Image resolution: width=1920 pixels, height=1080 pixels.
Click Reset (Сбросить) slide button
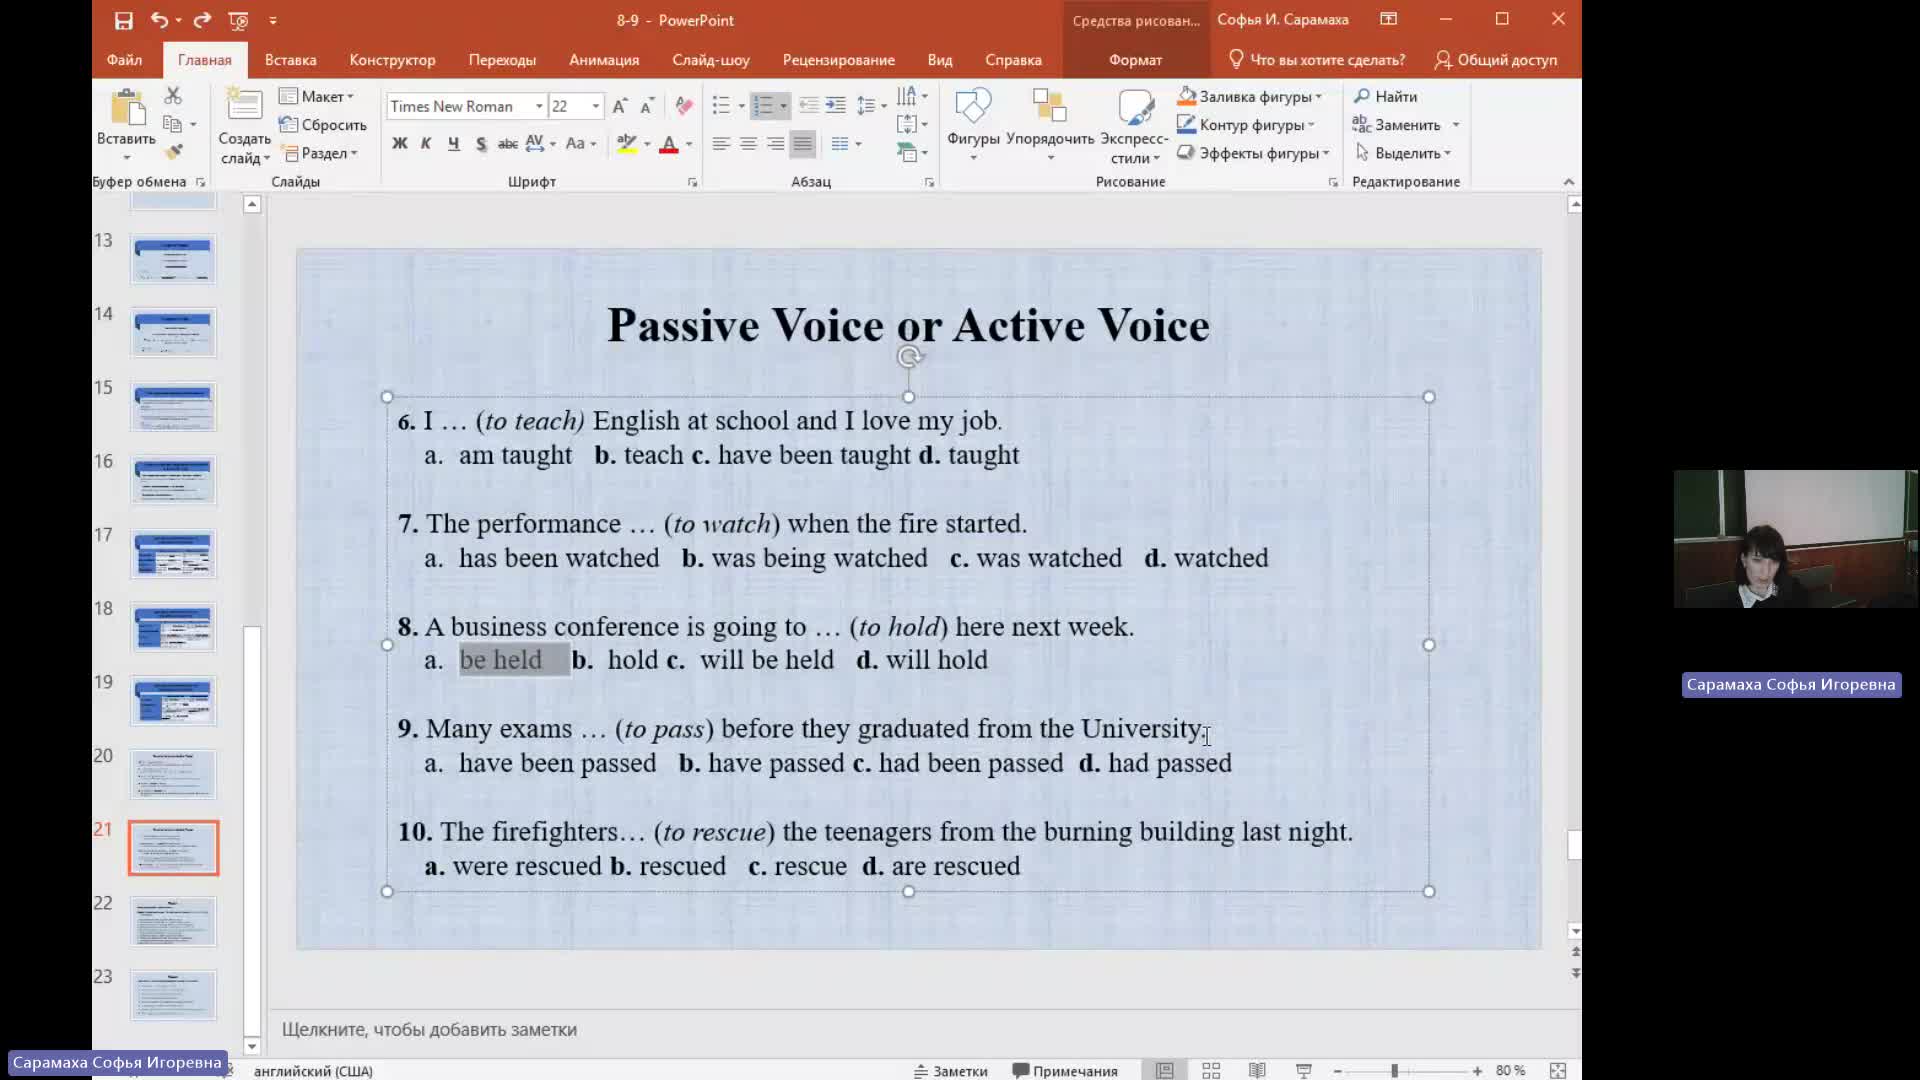pyautogui.click(x=323, y=125)
